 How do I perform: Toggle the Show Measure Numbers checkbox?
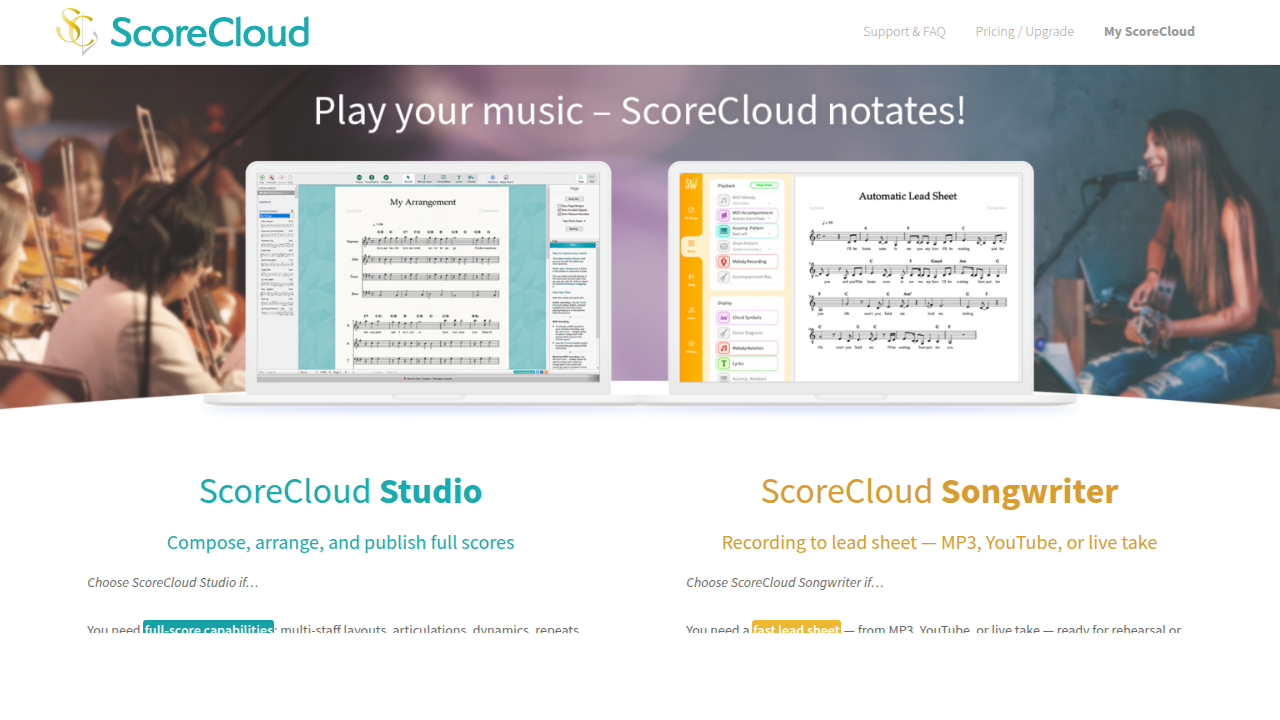point(559,214)
